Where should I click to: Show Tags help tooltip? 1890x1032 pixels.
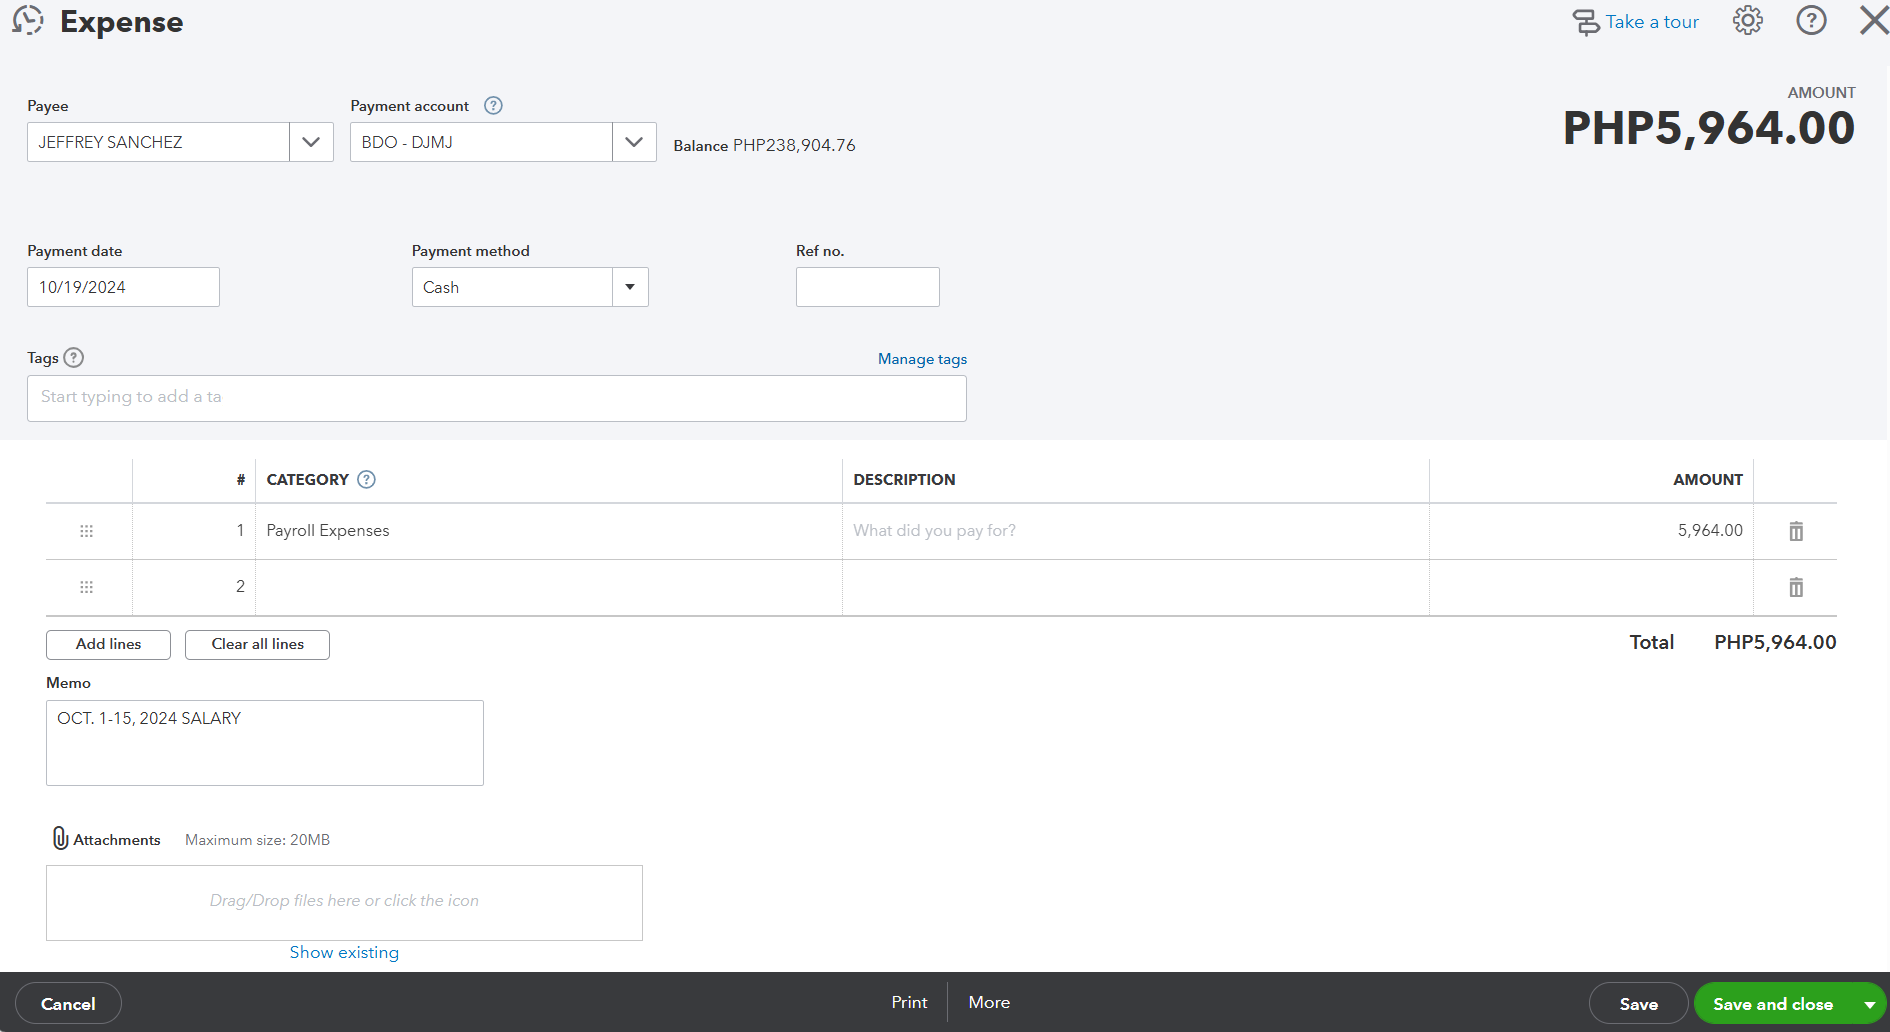pyautogui.click(x=74, y=358)
